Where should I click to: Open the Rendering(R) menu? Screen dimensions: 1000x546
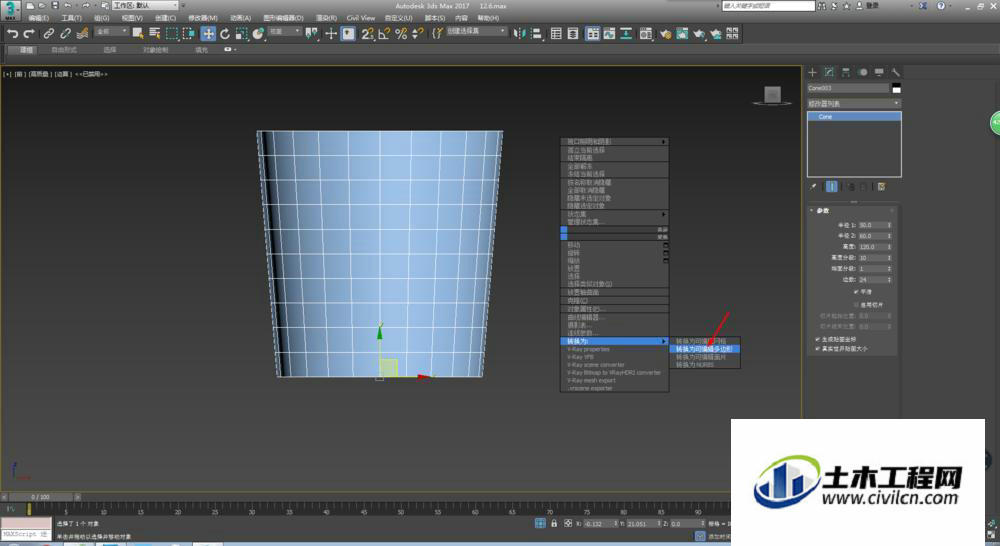[x=327, y=18]
